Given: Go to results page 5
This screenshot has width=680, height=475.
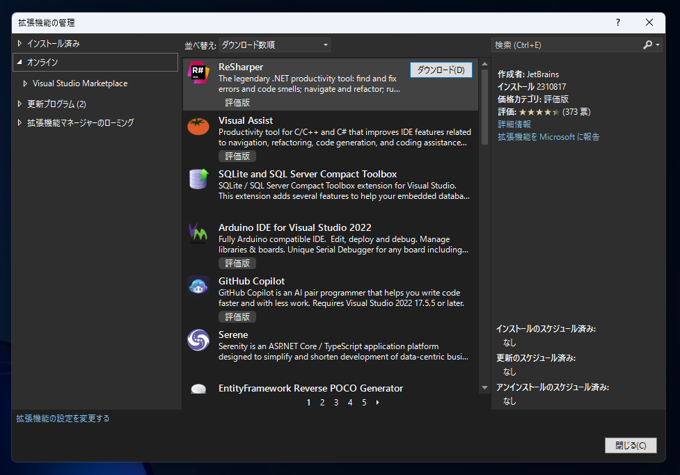Looking at the screenshot, I should pyautogui.click(x=364, y=403).
